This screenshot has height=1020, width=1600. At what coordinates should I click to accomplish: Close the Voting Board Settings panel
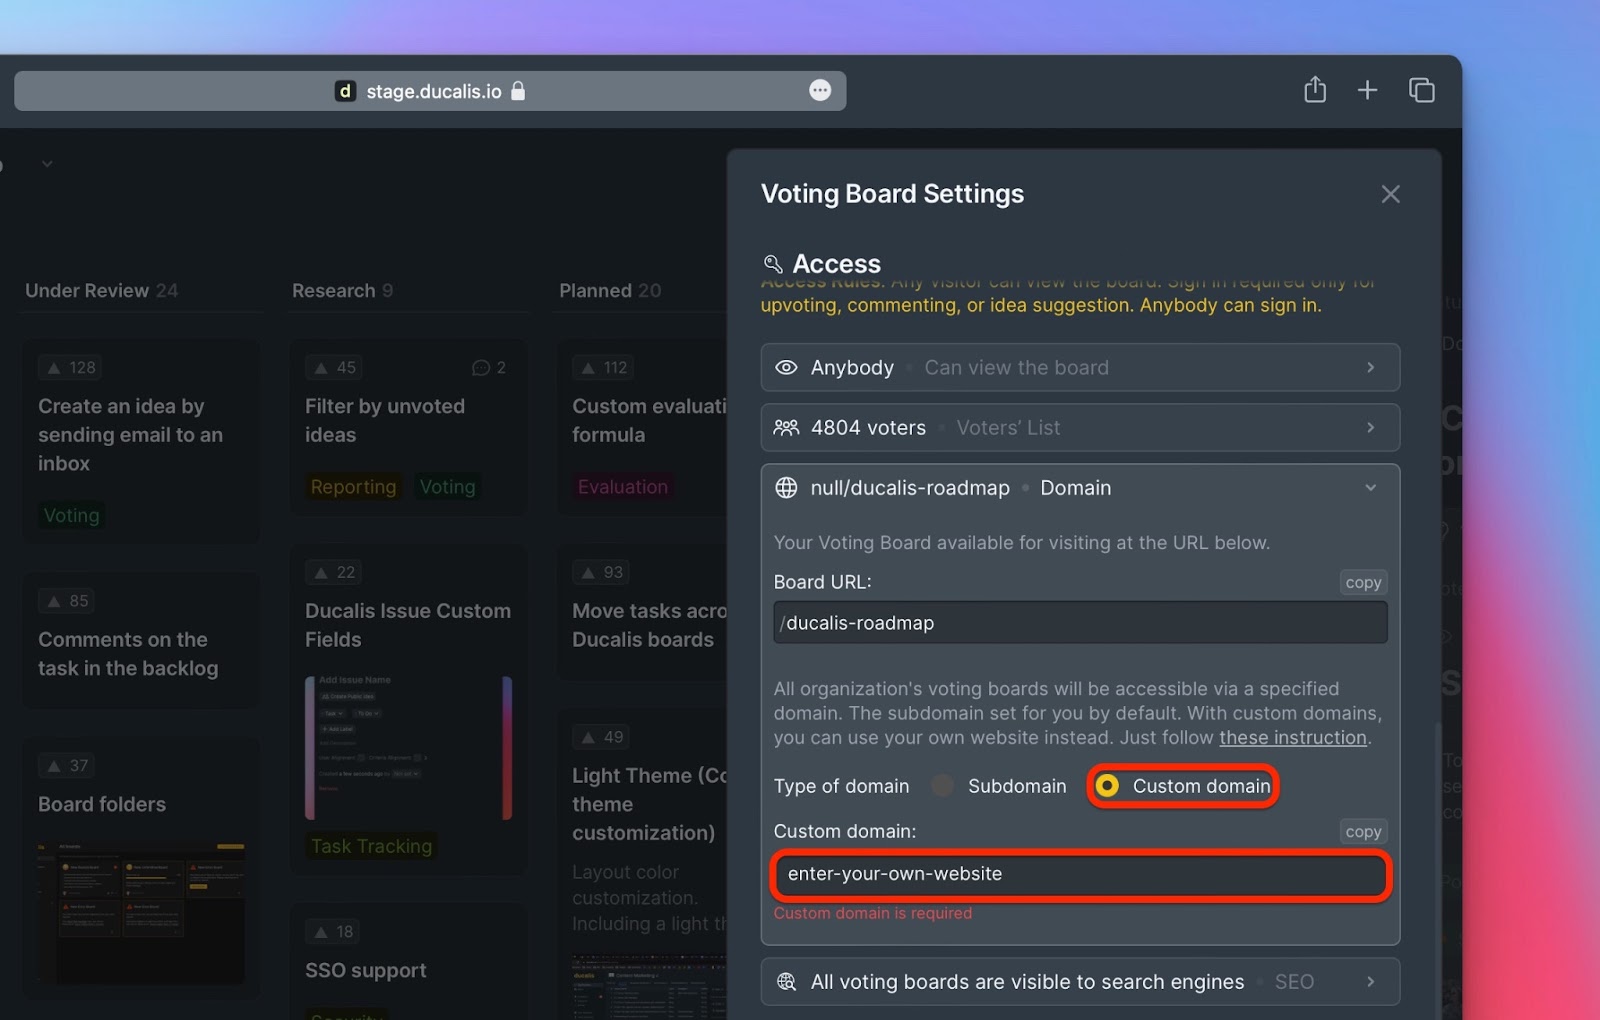[x=1390, y=194]
